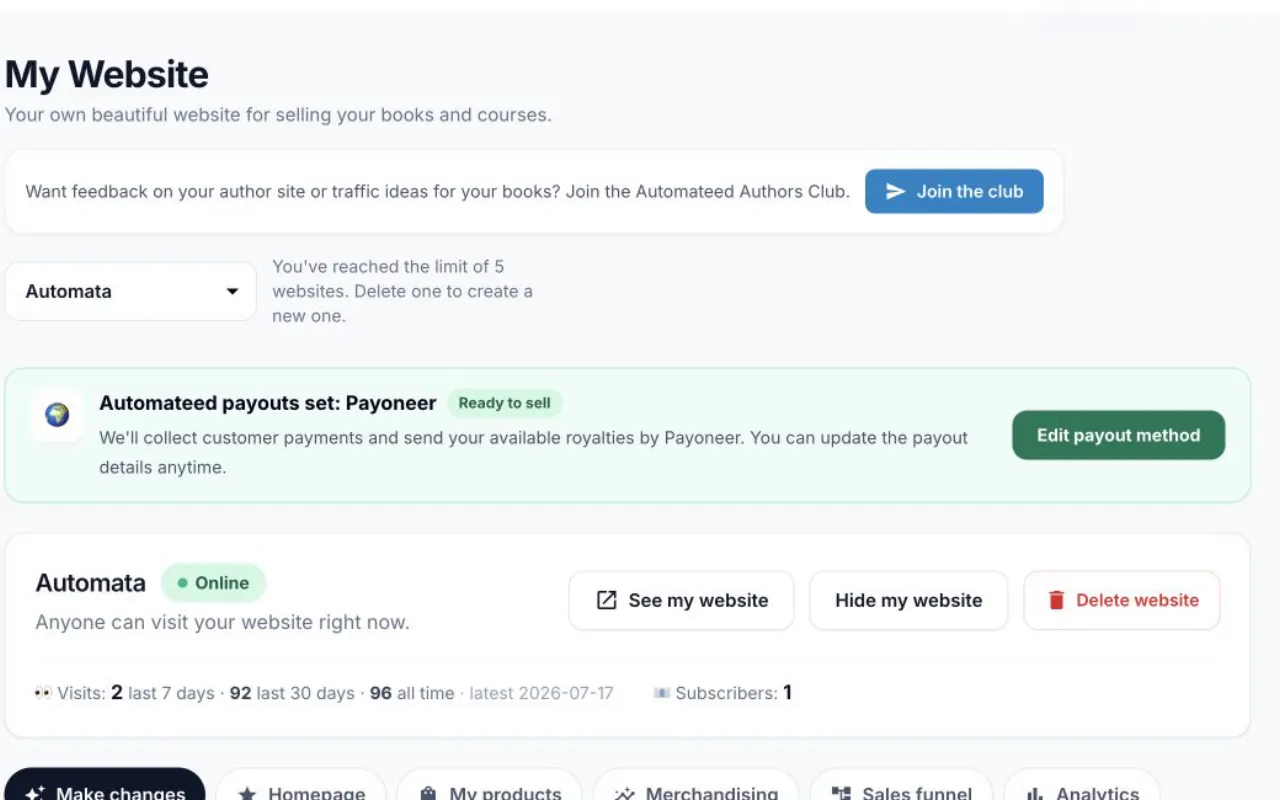
Task: Click the 'Want feedback on your author site' text
Action: pyautogui.click(x=437, y=191)
